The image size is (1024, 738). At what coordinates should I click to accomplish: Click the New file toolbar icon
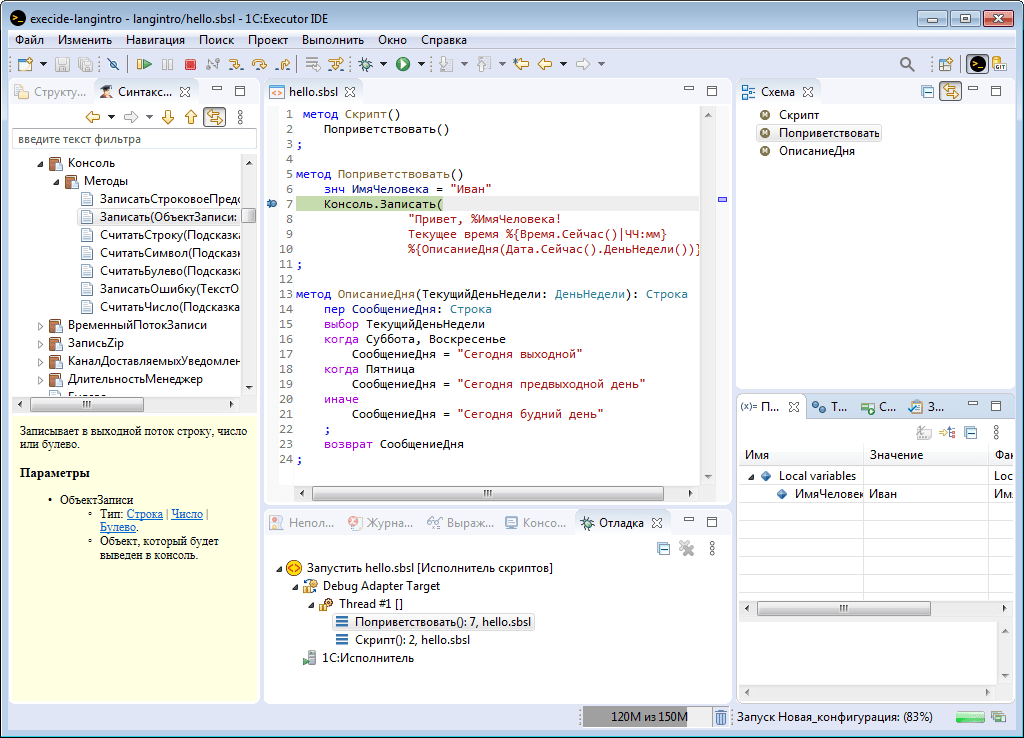click(x=25, y=64)
